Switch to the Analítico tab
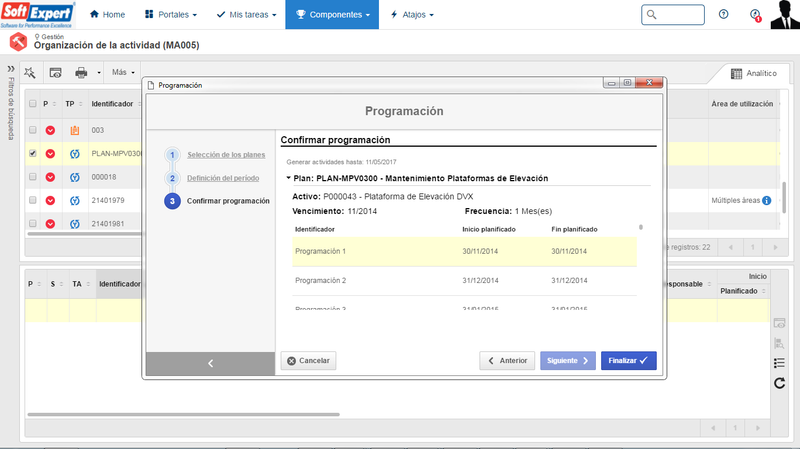 tap(754, 73)
